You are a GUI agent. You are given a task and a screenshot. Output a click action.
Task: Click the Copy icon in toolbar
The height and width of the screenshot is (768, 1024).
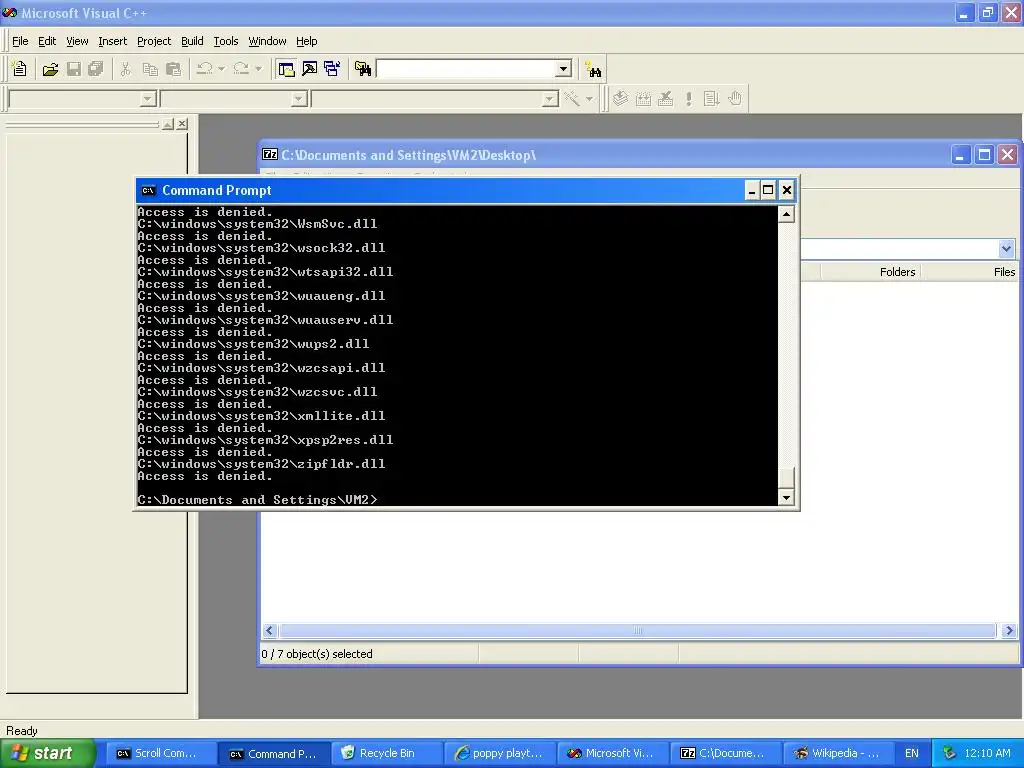[150, 69]
